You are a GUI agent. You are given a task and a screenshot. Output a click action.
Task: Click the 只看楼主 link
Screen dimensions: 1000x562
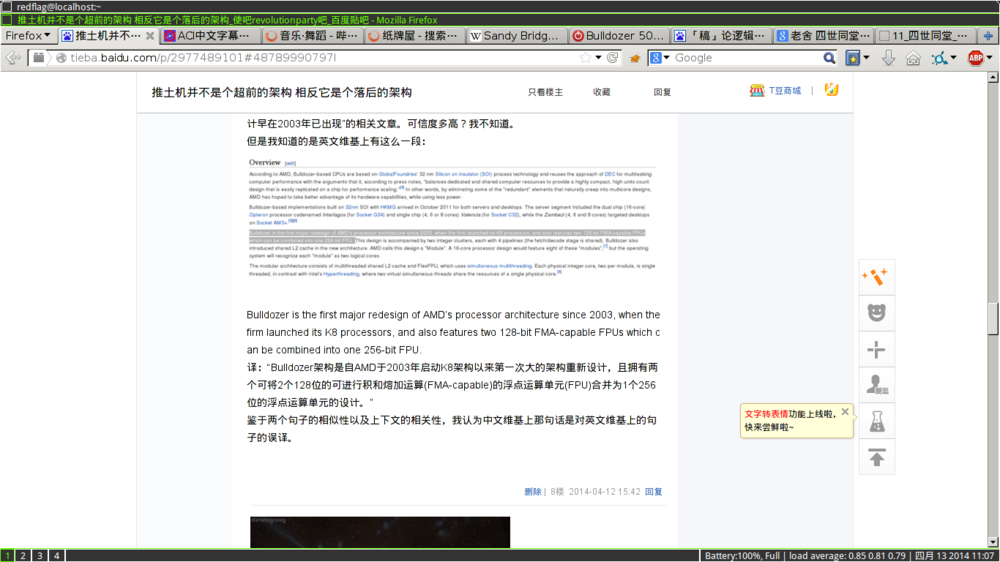[545, 92]
